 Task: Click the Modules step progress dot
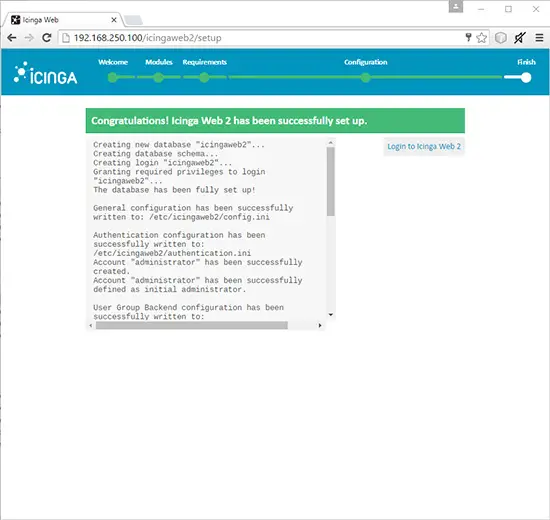[159, 78]
